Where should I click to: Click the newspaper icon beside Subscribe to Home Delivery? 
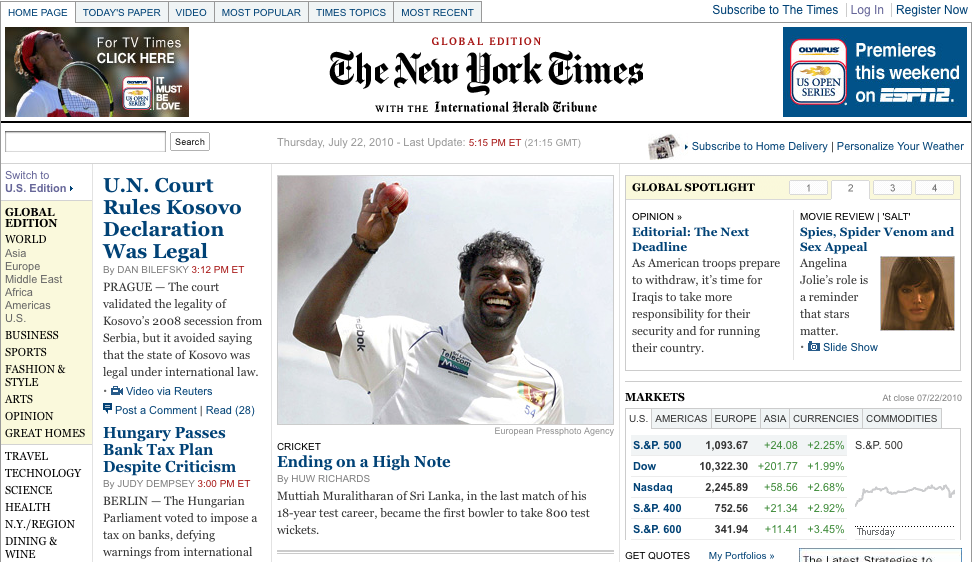point(663,147)
